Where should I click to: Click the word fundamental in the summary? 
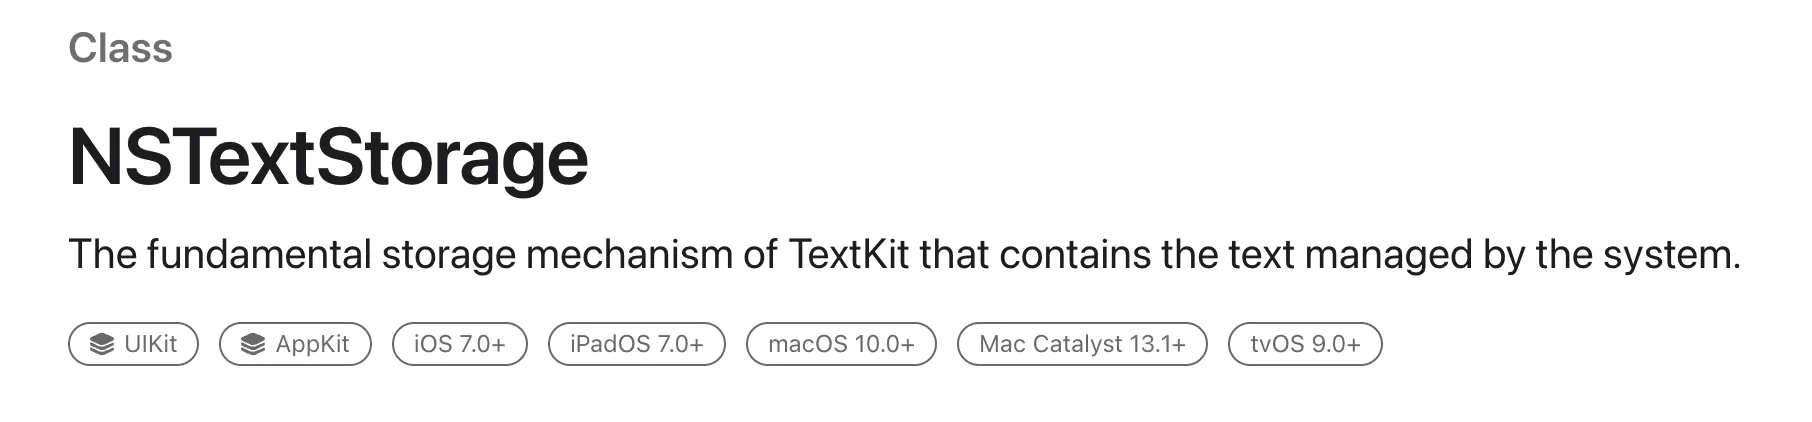259,255
